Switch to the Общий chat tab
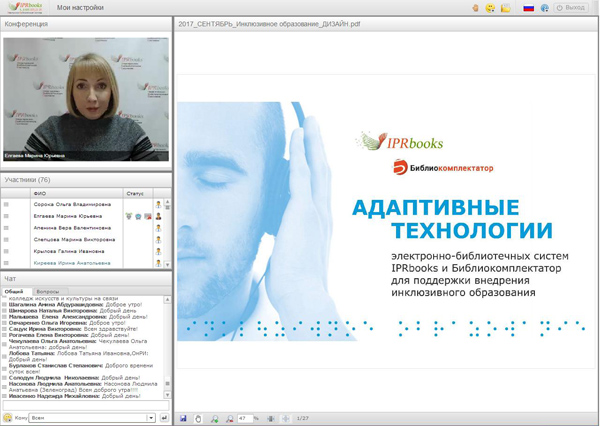Viewport: 600px width, 426px height. (14, 292)
